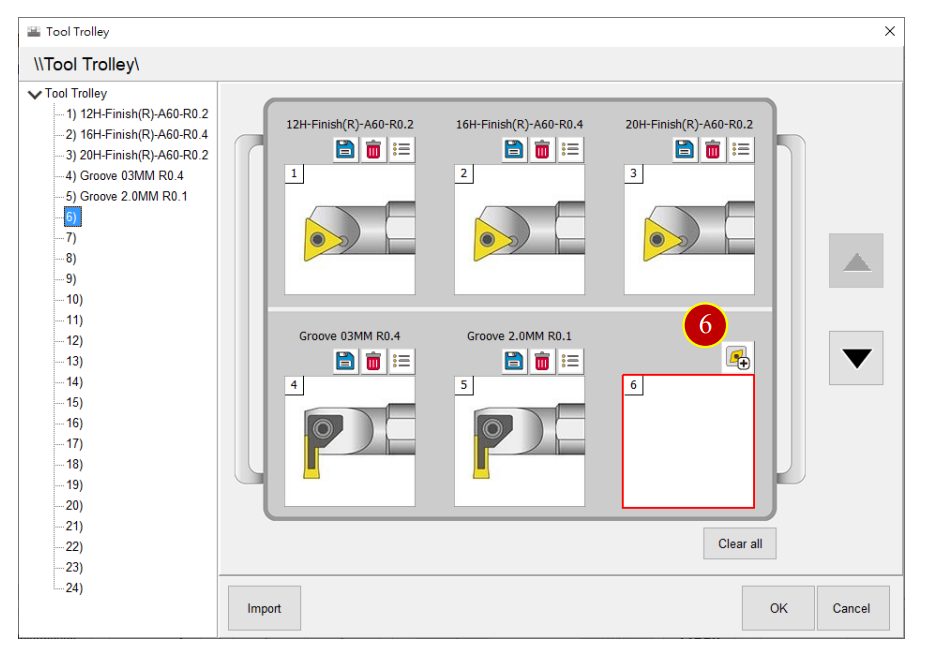Save tool 20H-Finish(R)-A60-R0.2 with disk icon

[684, 149]
